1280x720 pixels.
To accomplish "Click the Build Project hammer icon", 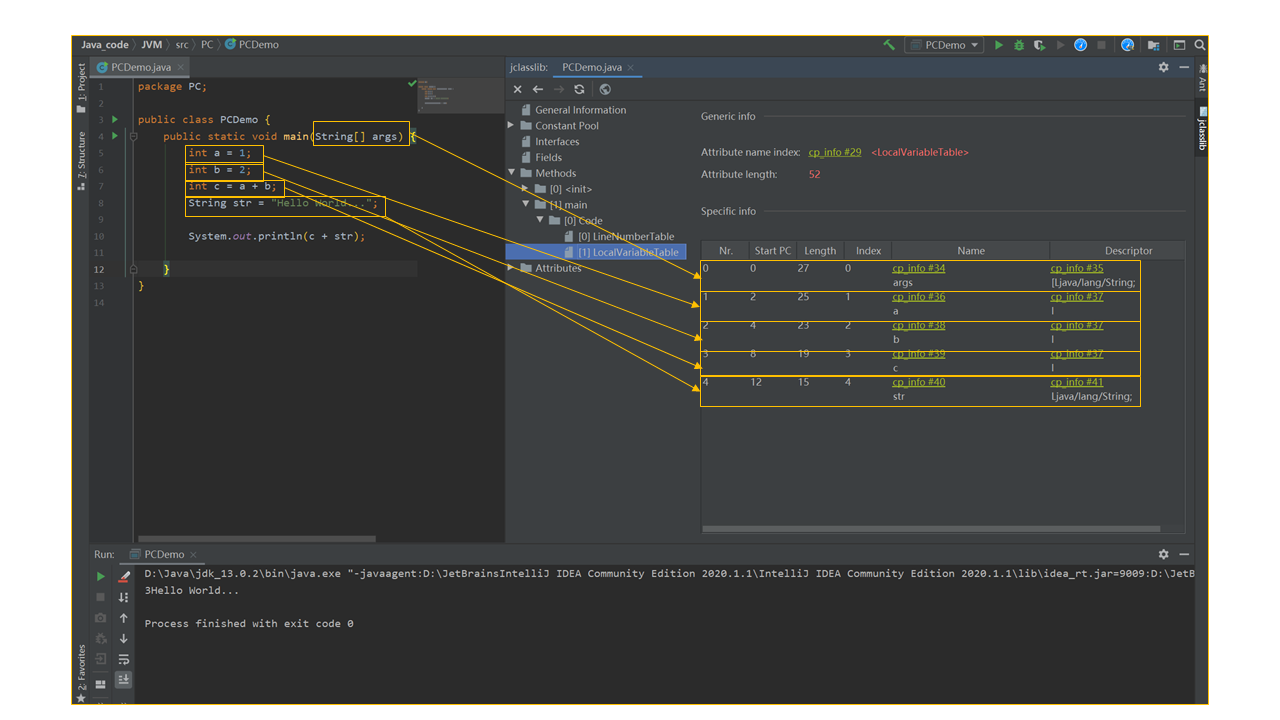I will (889, 45).
